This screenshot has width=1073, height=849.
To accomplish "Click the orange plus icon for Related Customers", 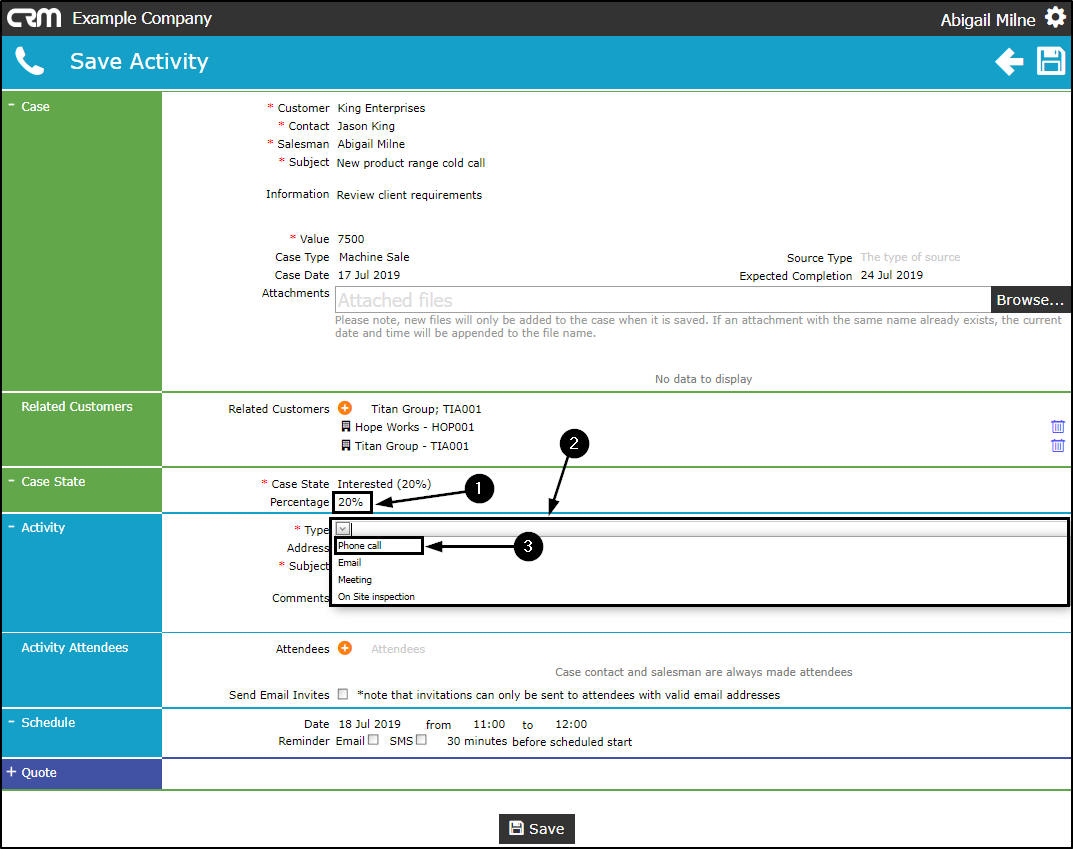I will [x=345, y=408].
